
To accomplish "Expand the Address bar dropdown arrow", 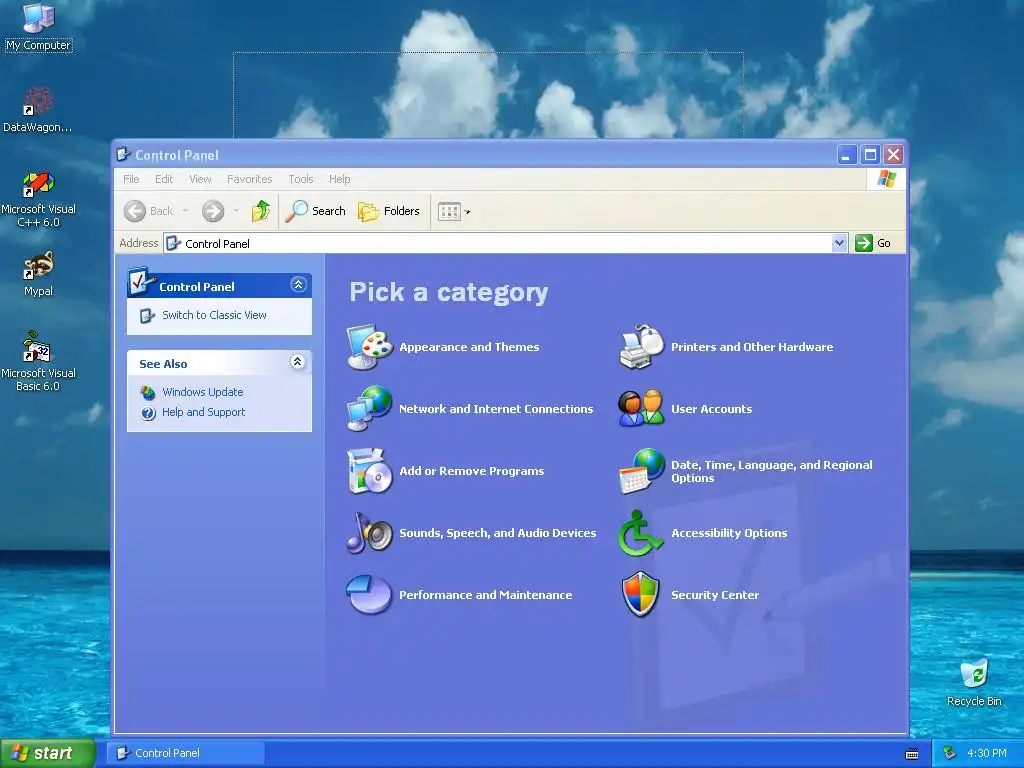I will 839,243.
